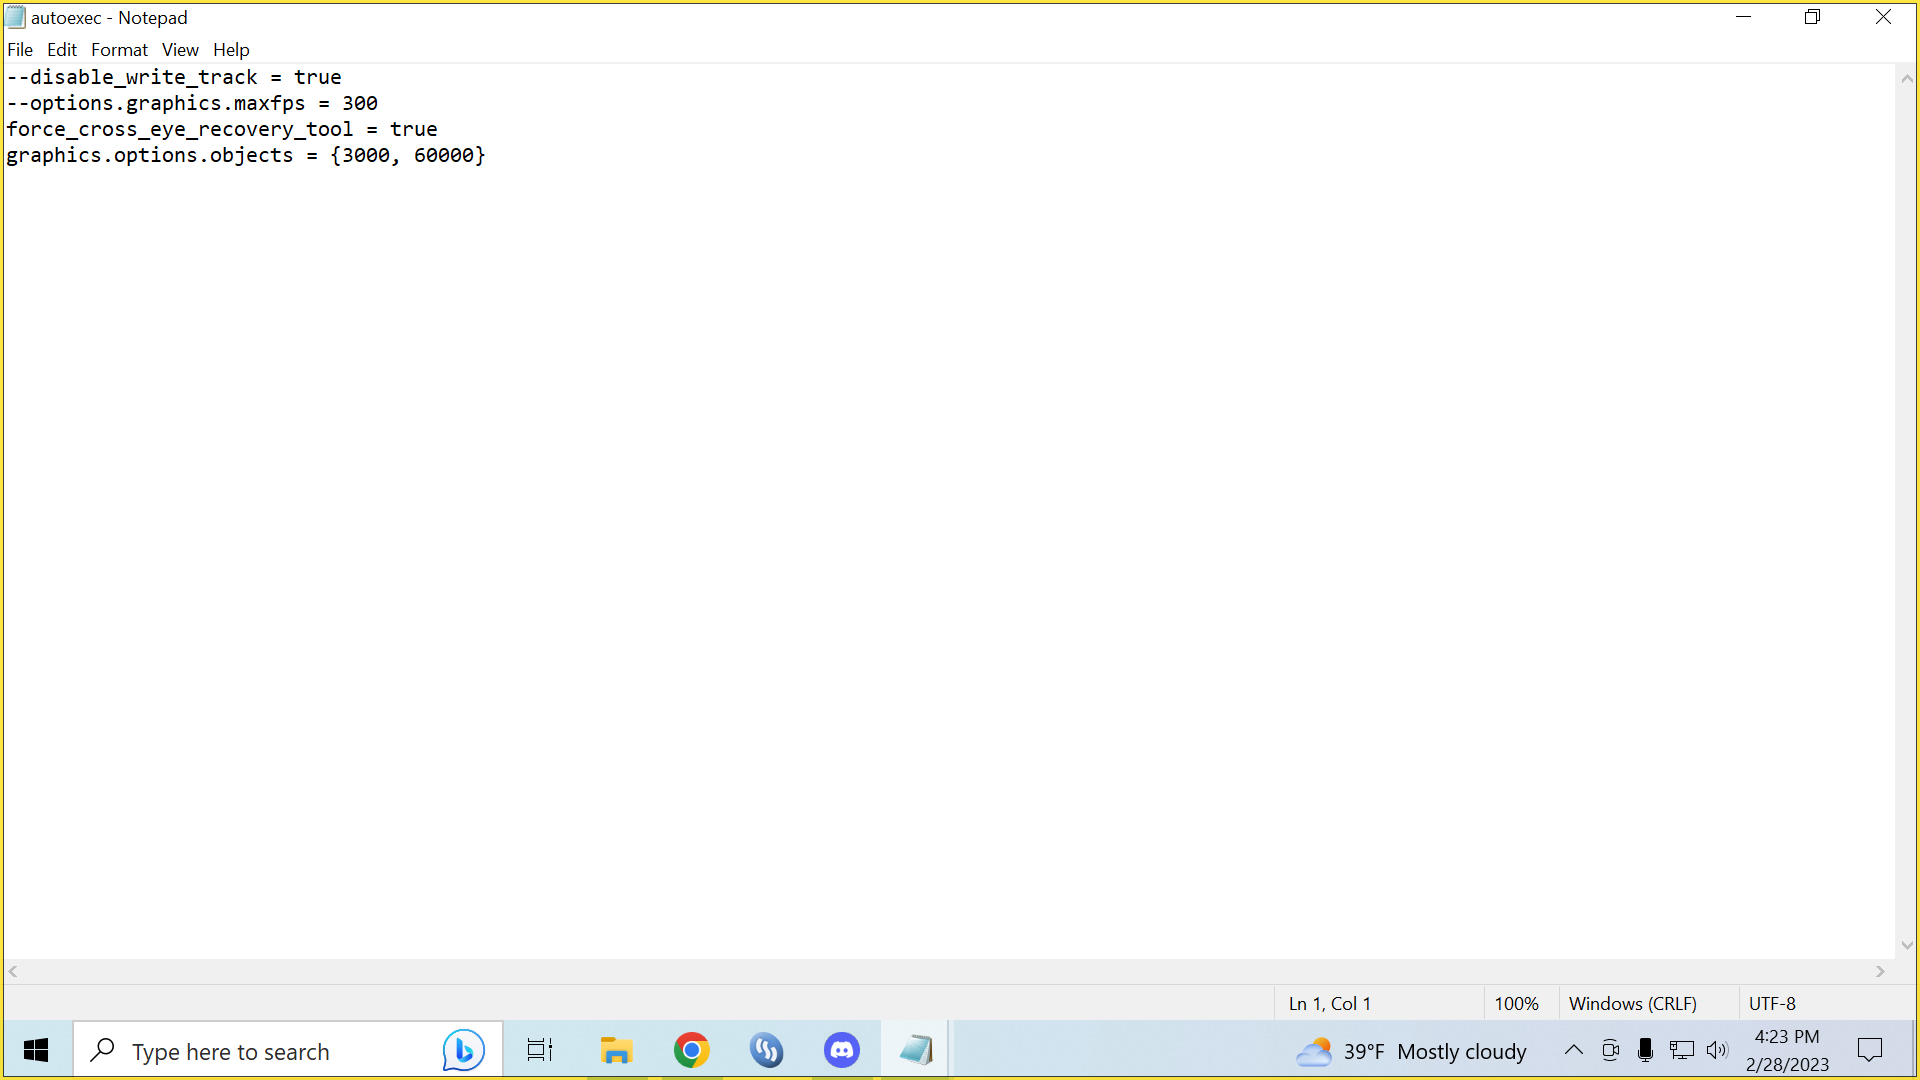Click the UTF-8 encoding status entry
Screen dimensions: 1920x1080
click(x=1772, y=1003)
